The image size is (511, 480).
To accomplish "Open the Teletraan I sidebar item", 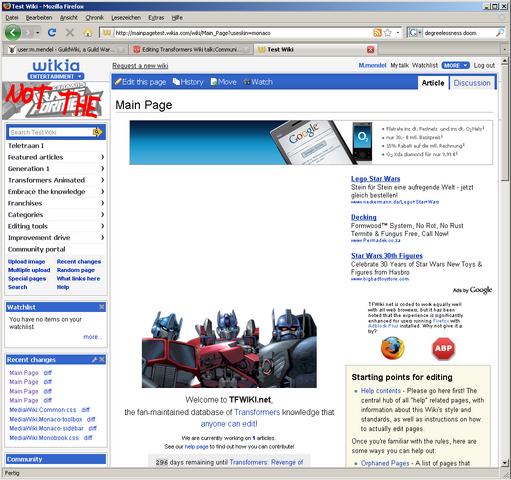I will pyautogui.click(x=26, y=146).
